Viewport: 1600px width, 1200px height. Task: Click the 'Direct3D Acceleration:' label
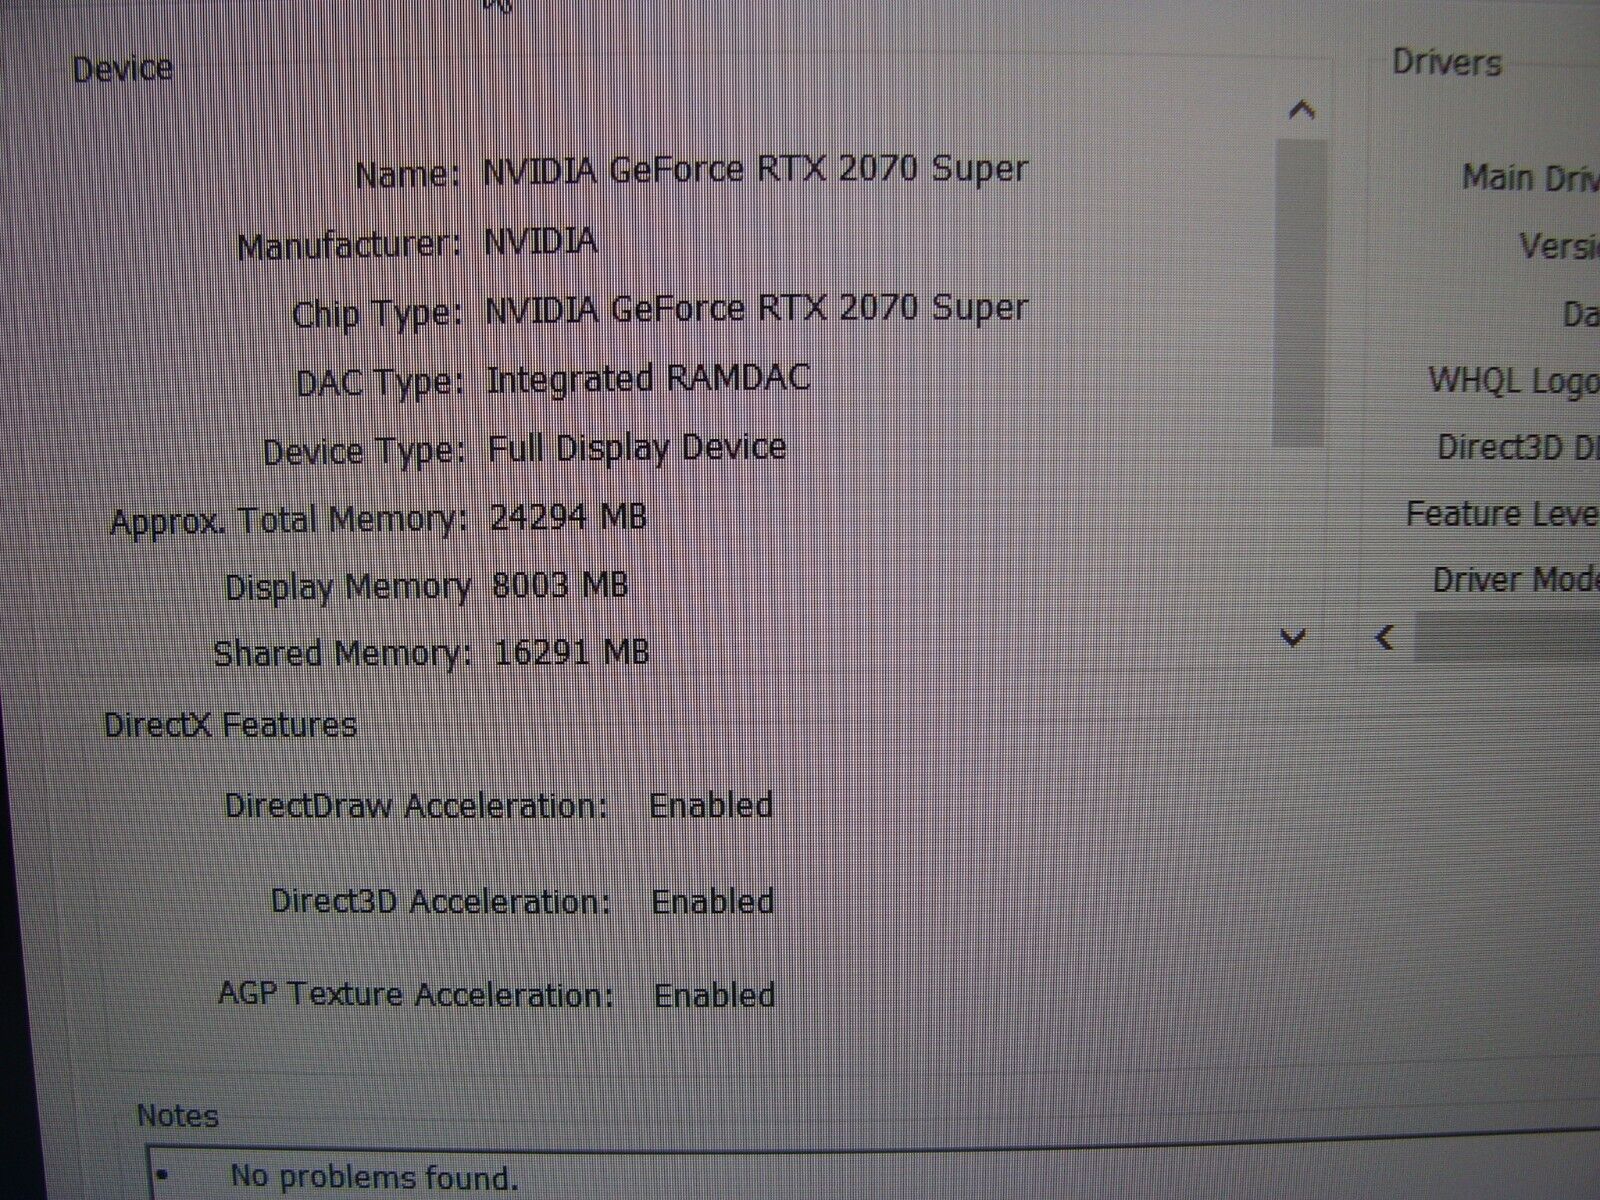click(441, 901)
